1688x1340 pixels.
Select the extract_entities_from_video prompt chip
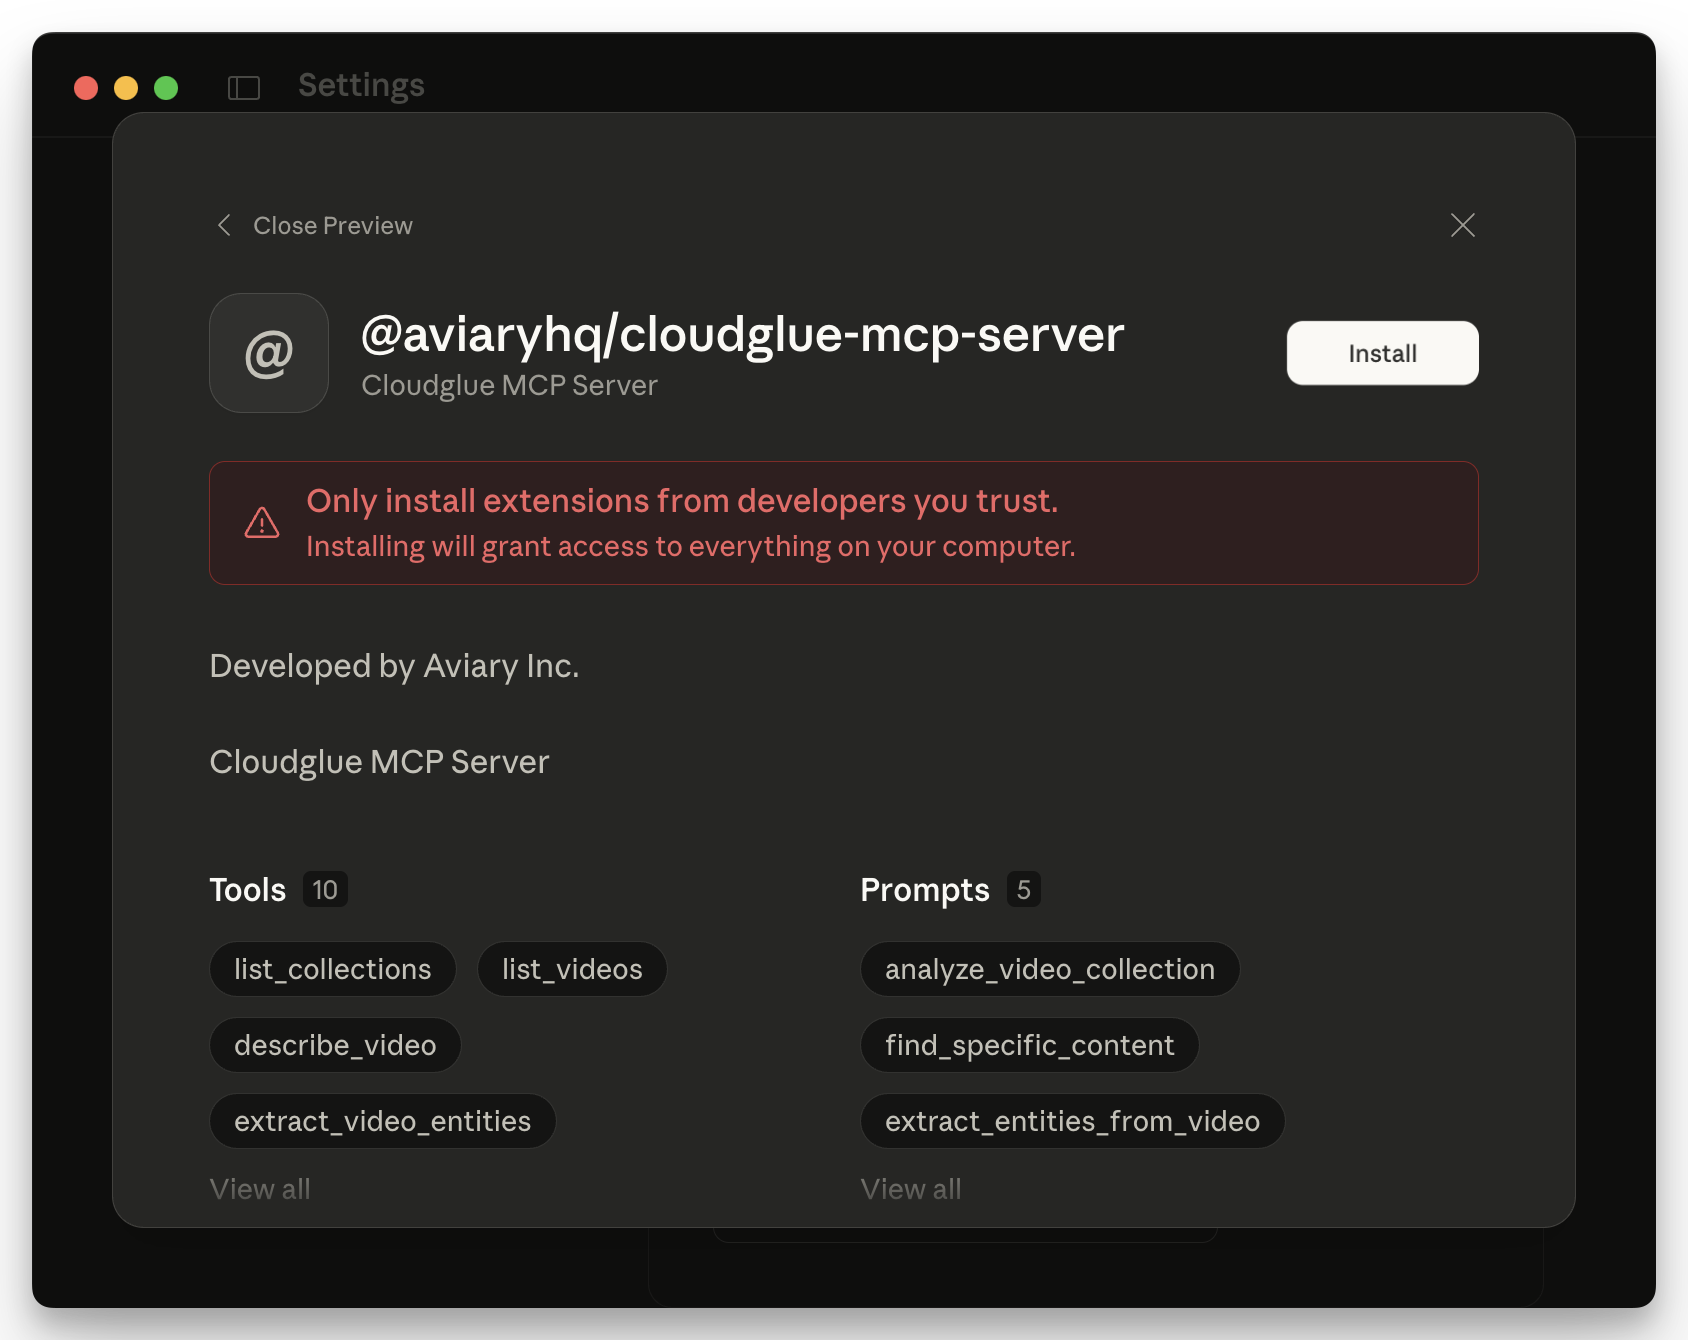pos(1072,1120)
